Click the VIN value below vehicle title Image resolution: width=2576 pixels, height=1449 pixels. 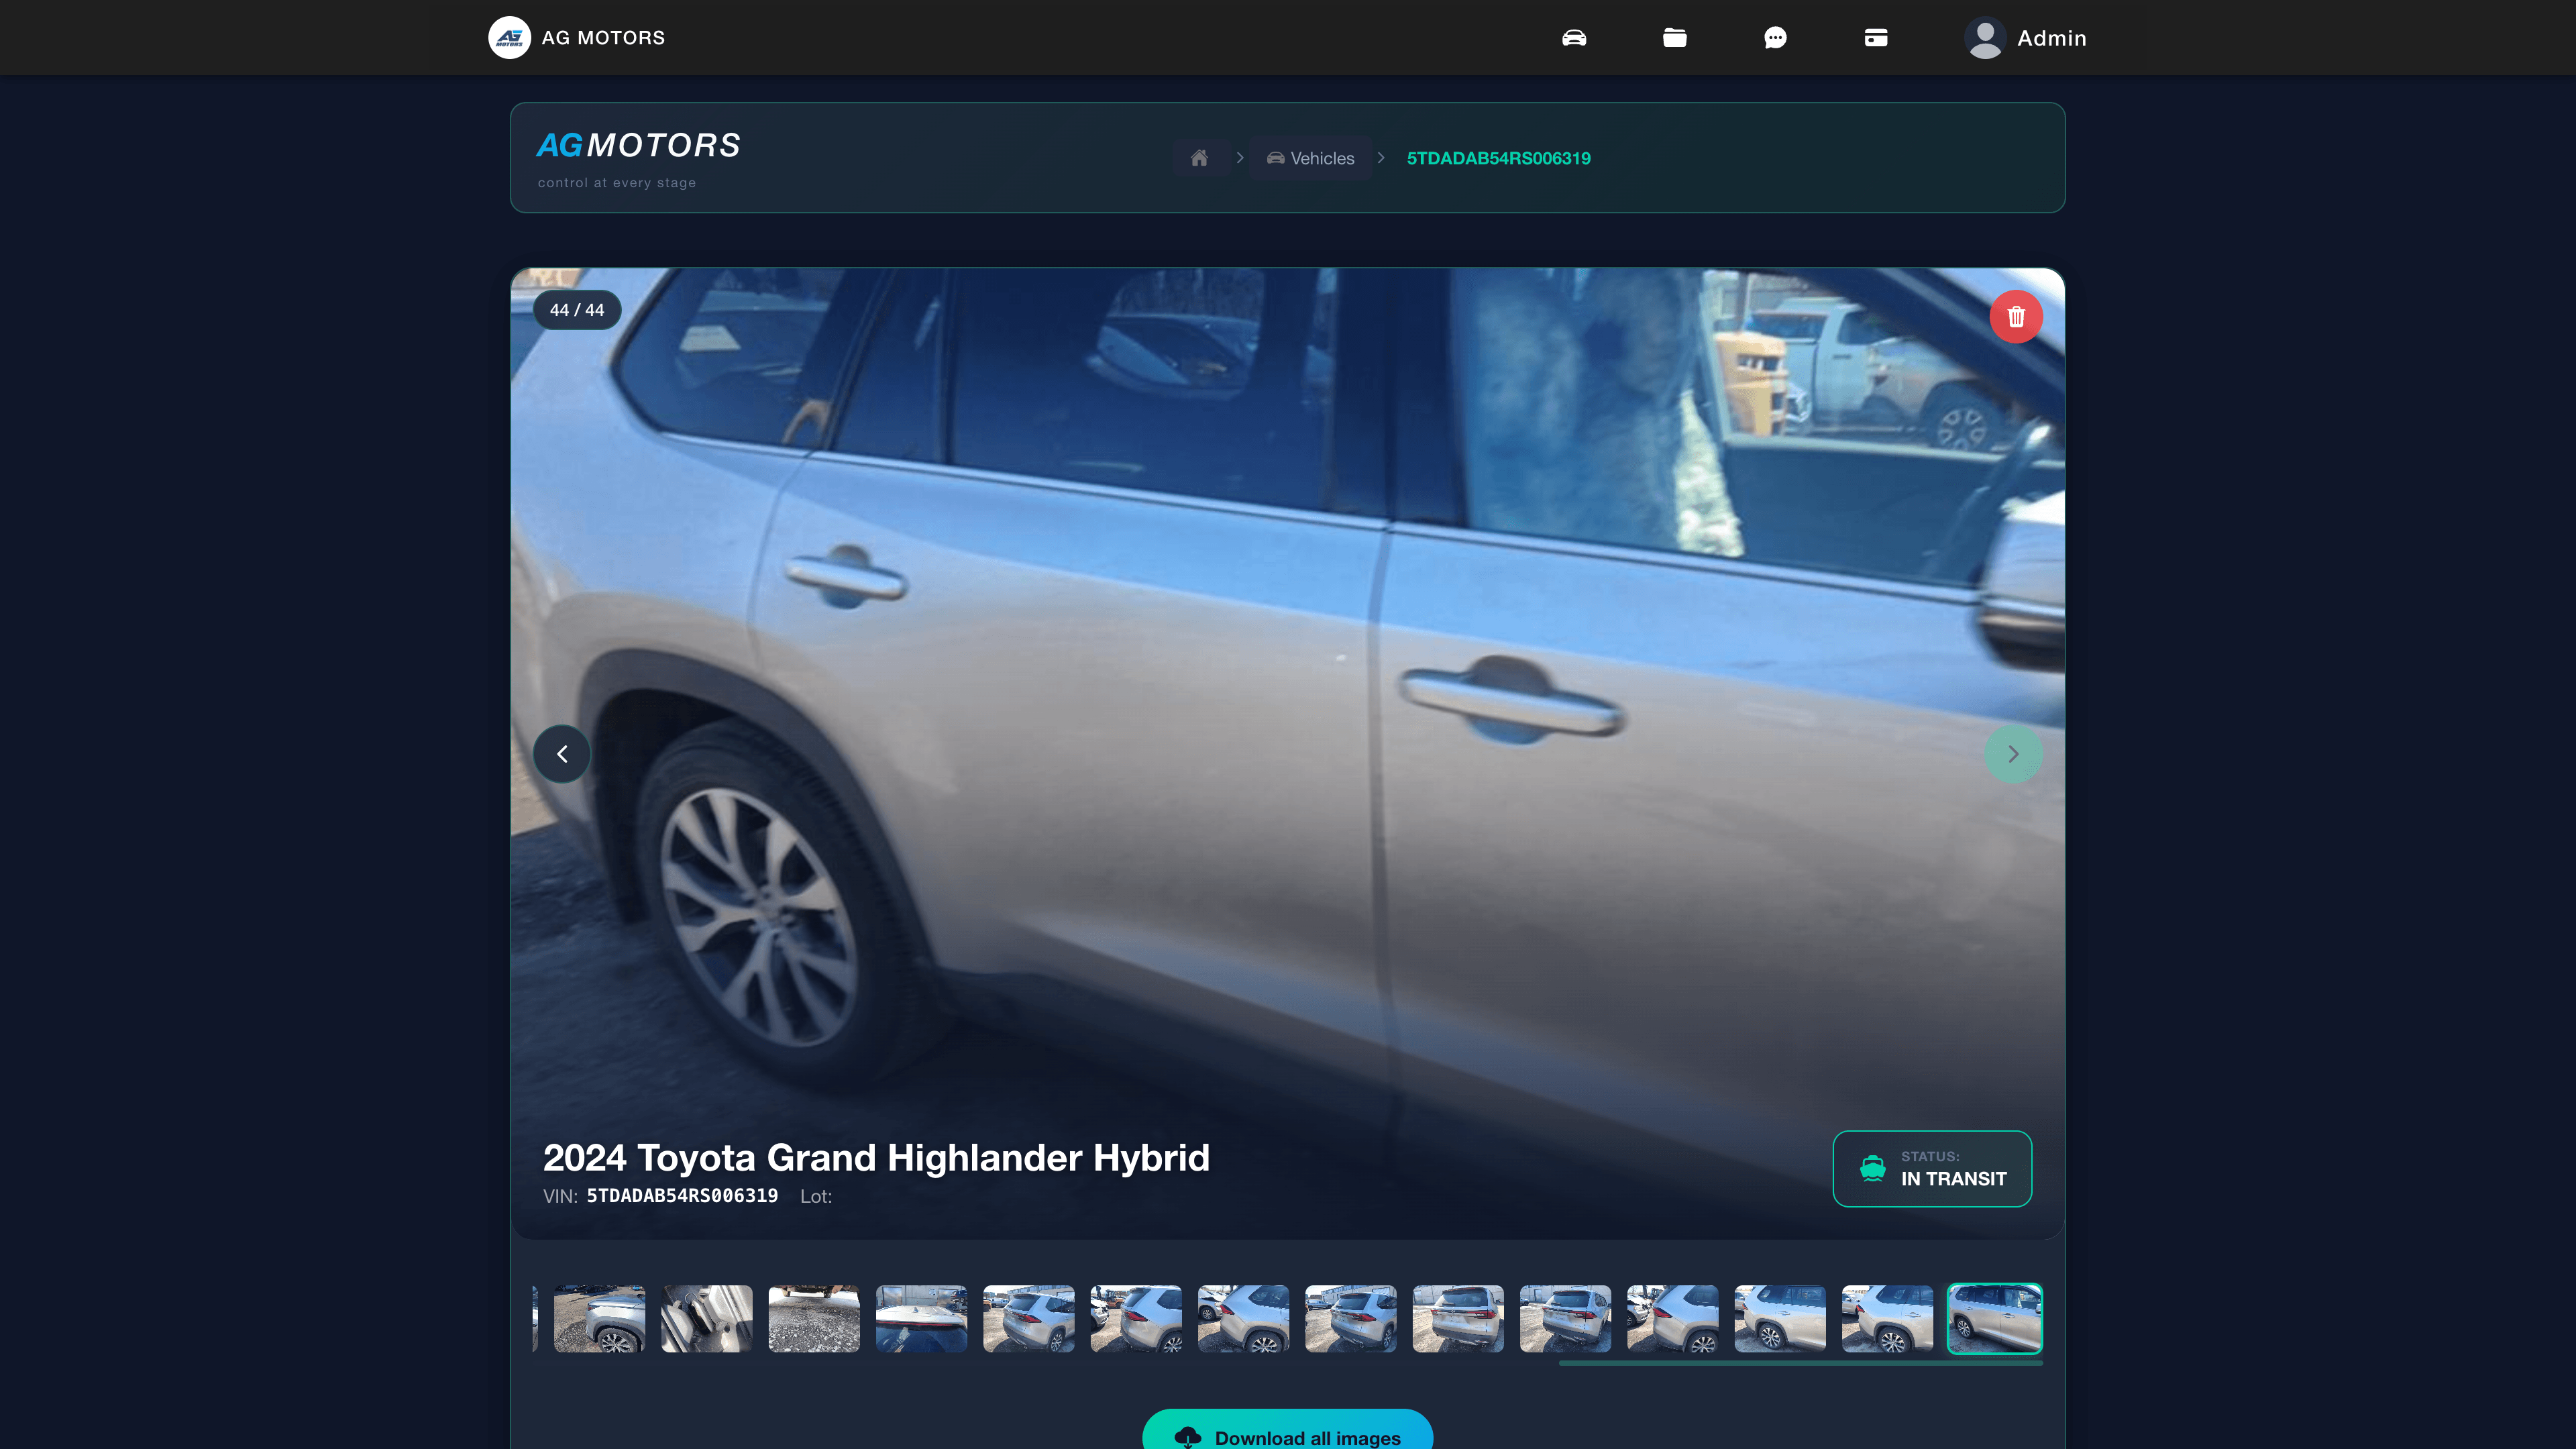click(682, 1196)
